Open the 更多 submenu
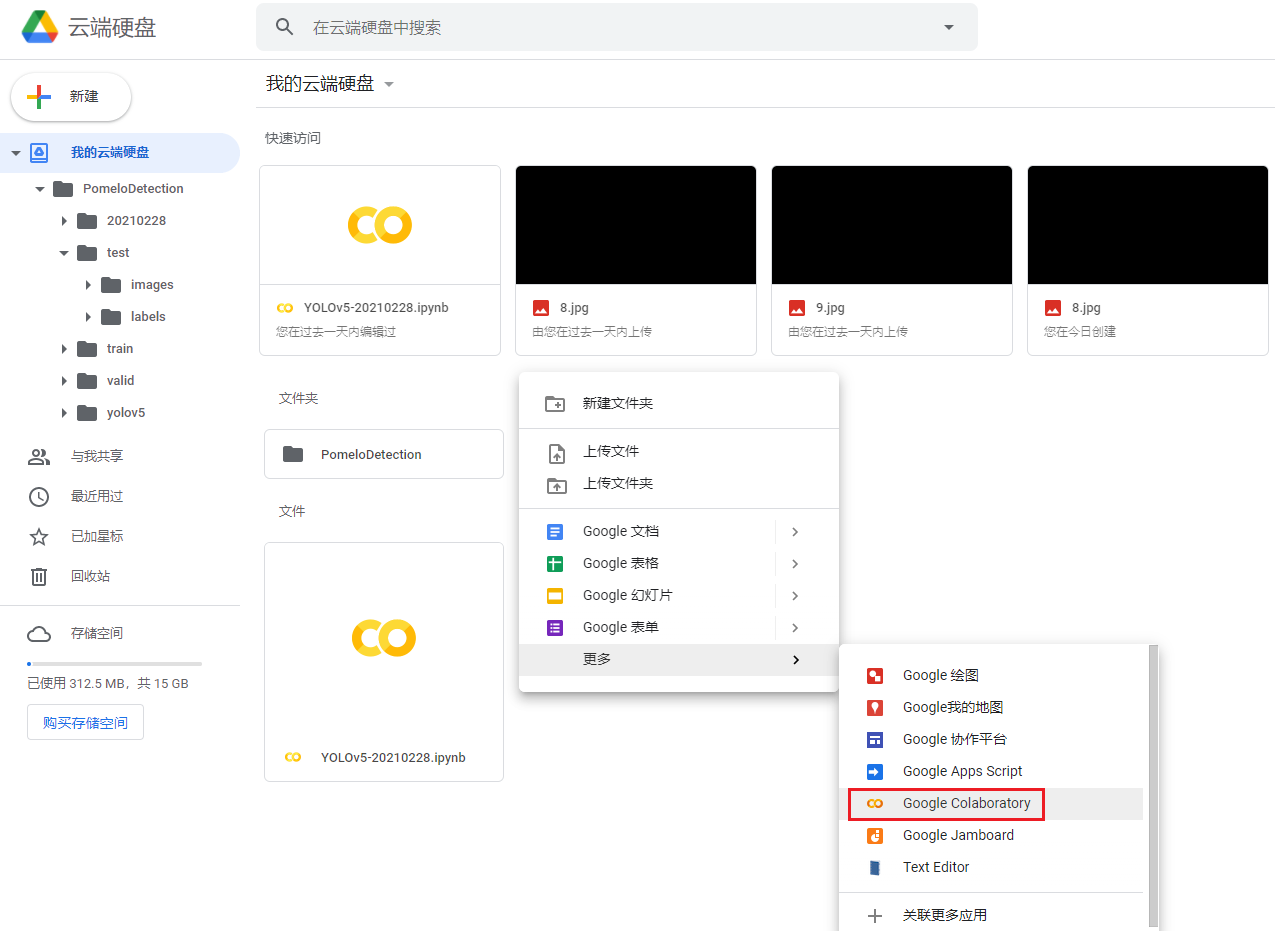The image size is (1275, 931). [x=678, y=659]
